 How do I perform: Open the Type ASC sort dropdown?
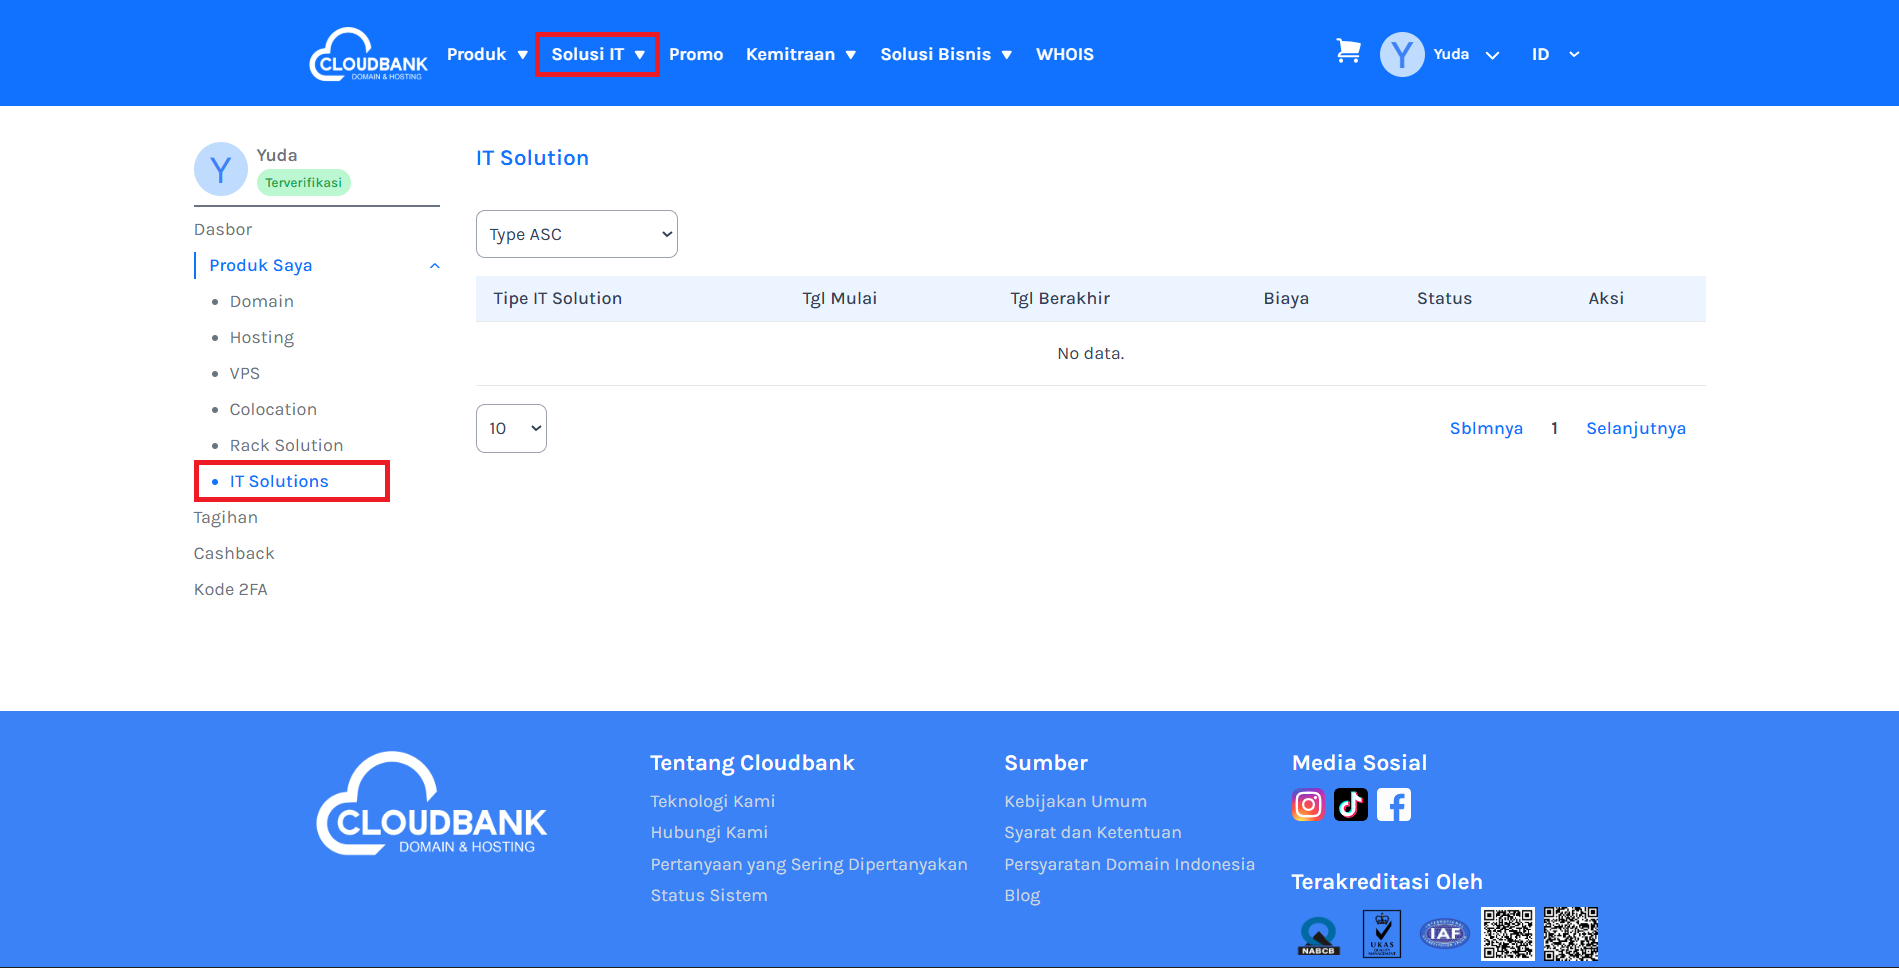click(577, 234)
